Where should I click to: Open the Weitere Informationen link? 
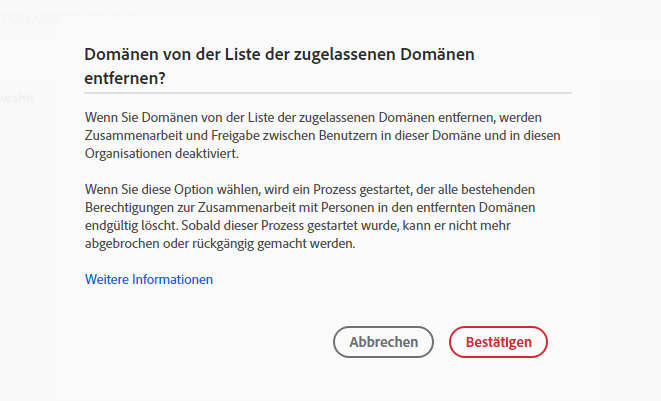(x=149, y=280)
